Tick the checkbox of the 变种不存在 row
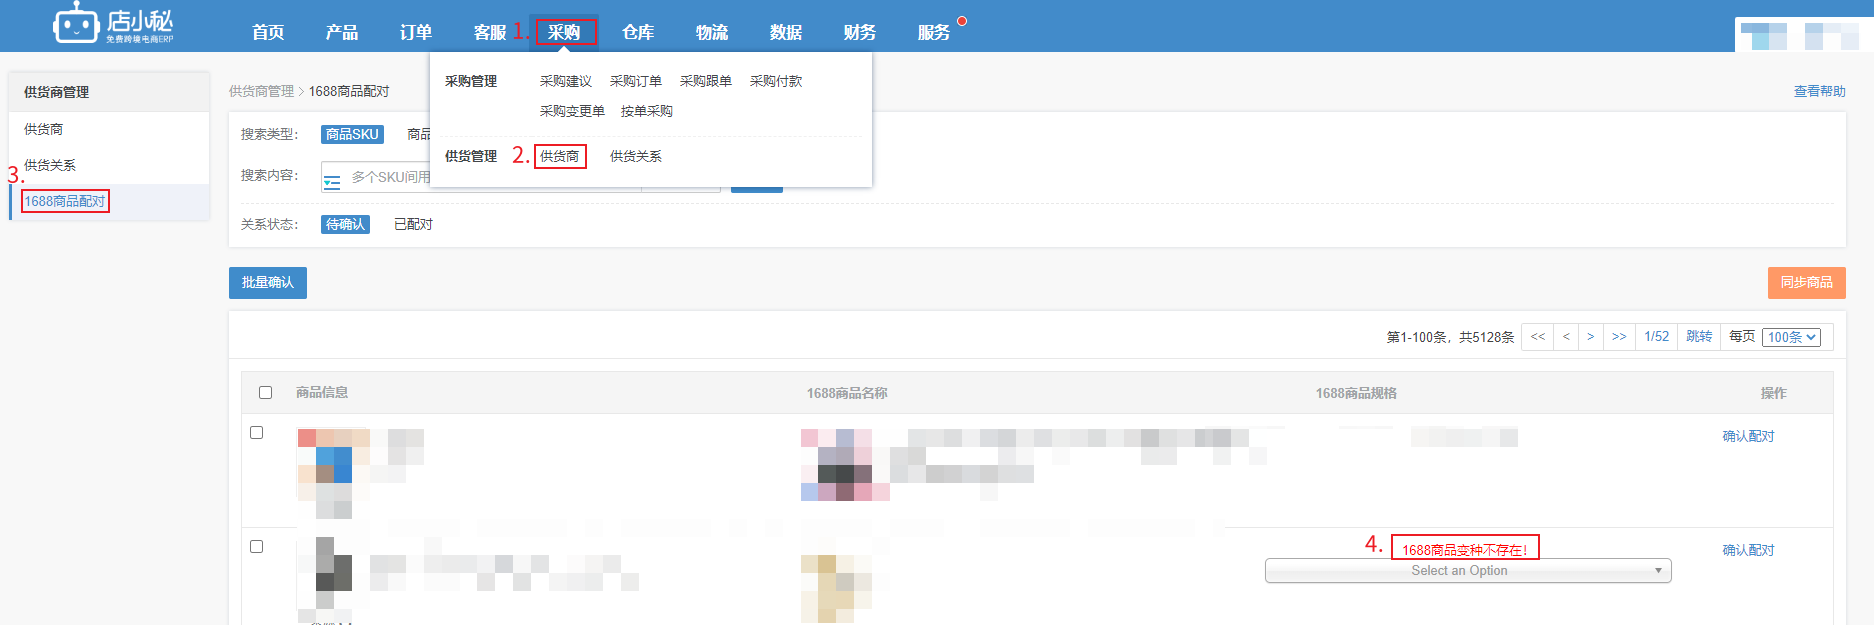The width and height of the screenshot is (1874, 625). 256,547
